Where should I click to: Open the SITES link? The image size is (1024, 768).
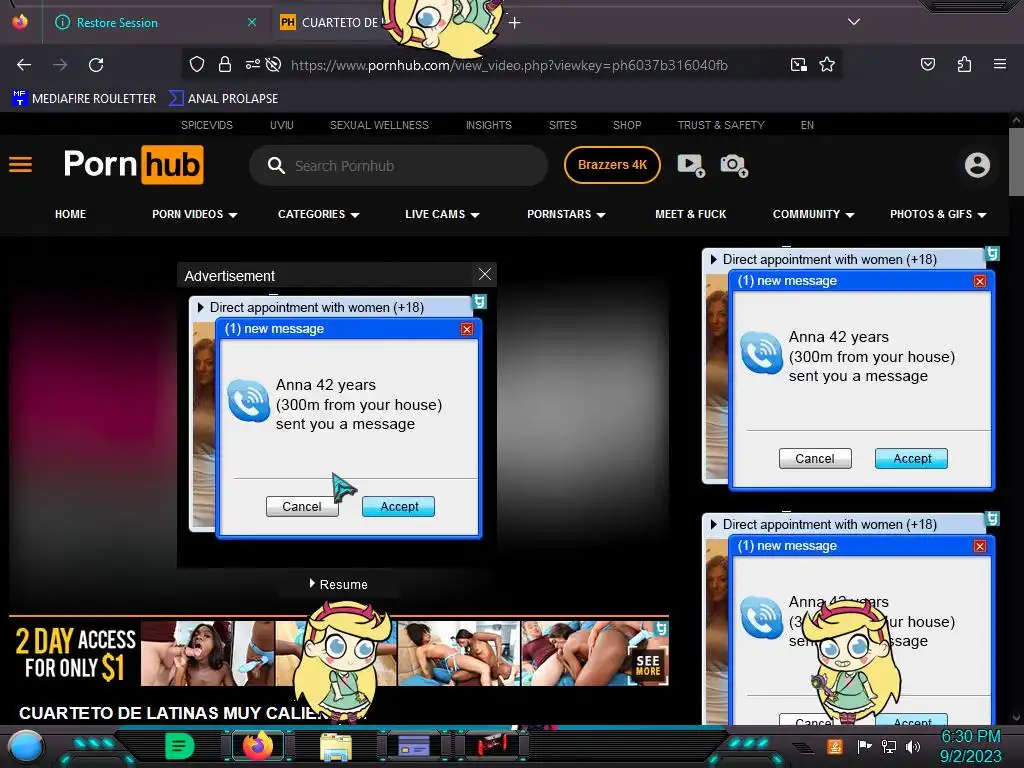coord(562,125)
